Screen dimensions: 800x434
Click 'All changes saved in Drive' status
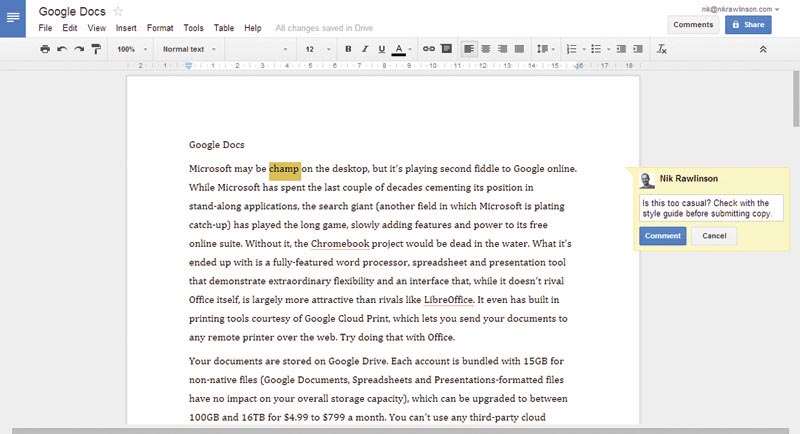(x=324, y=28)
